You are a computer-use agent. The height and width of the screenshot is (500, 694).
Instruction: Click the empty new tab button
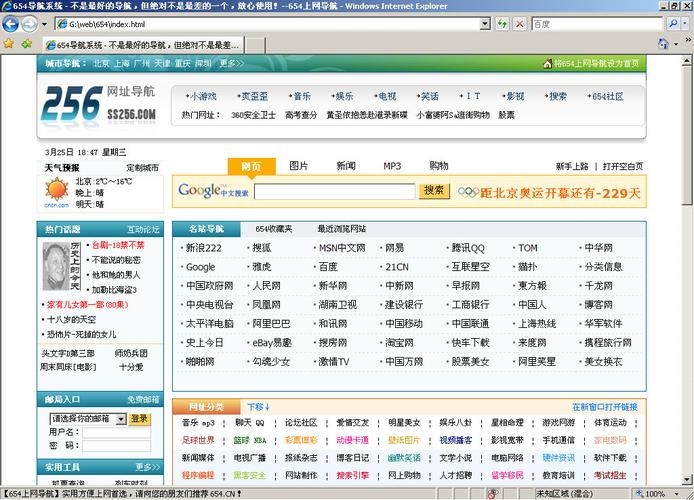click(255, 45)
